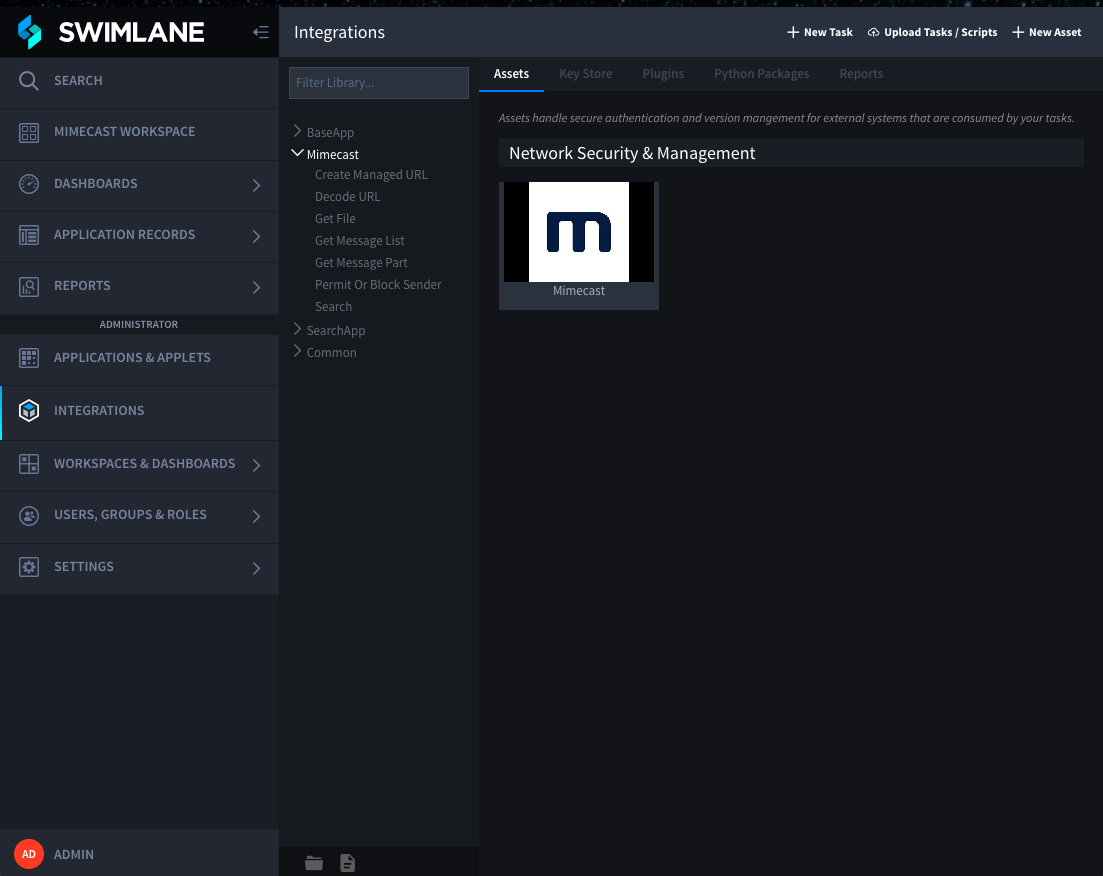Switch to the Key Store tab
Image resolution: width=1103 pixels, height=876 pixels.
pos(585,74)
